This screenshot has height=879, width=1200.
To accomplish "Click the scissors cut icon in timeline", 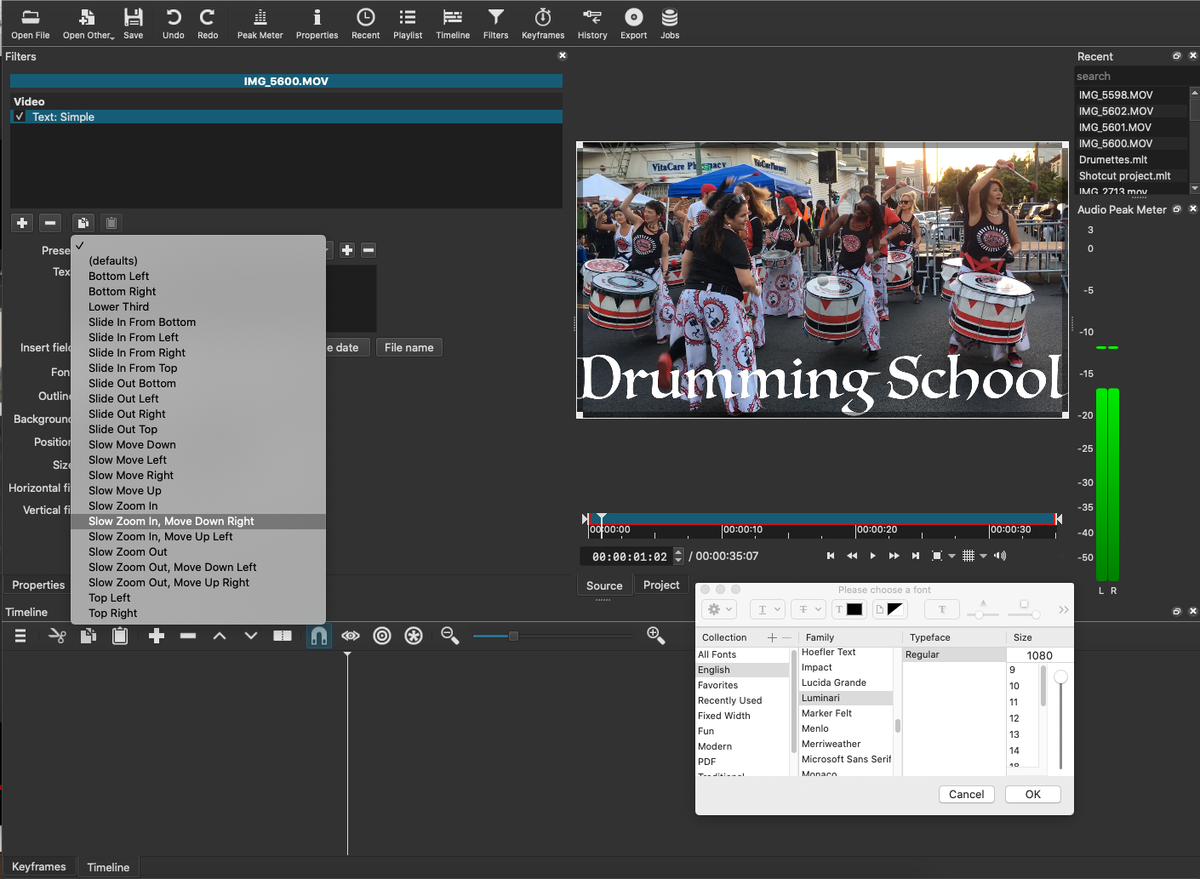I will click(57, 636).
